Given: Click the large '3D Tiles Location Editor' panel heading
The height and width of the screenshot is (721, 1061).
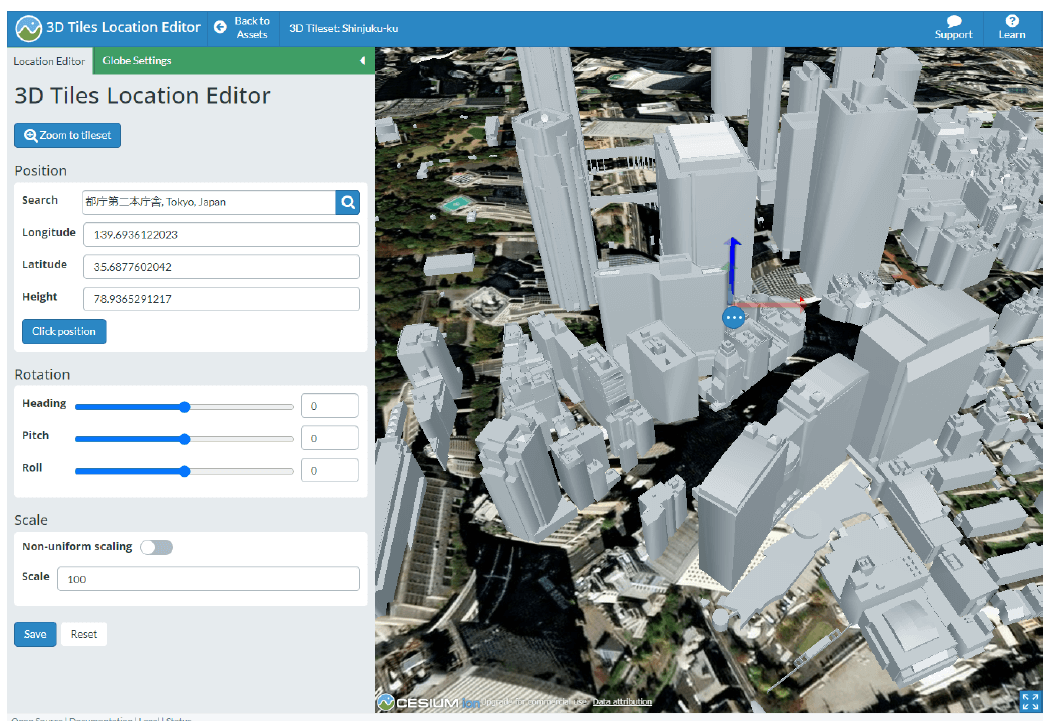Looking at the screenshot, I should point(142,96).
